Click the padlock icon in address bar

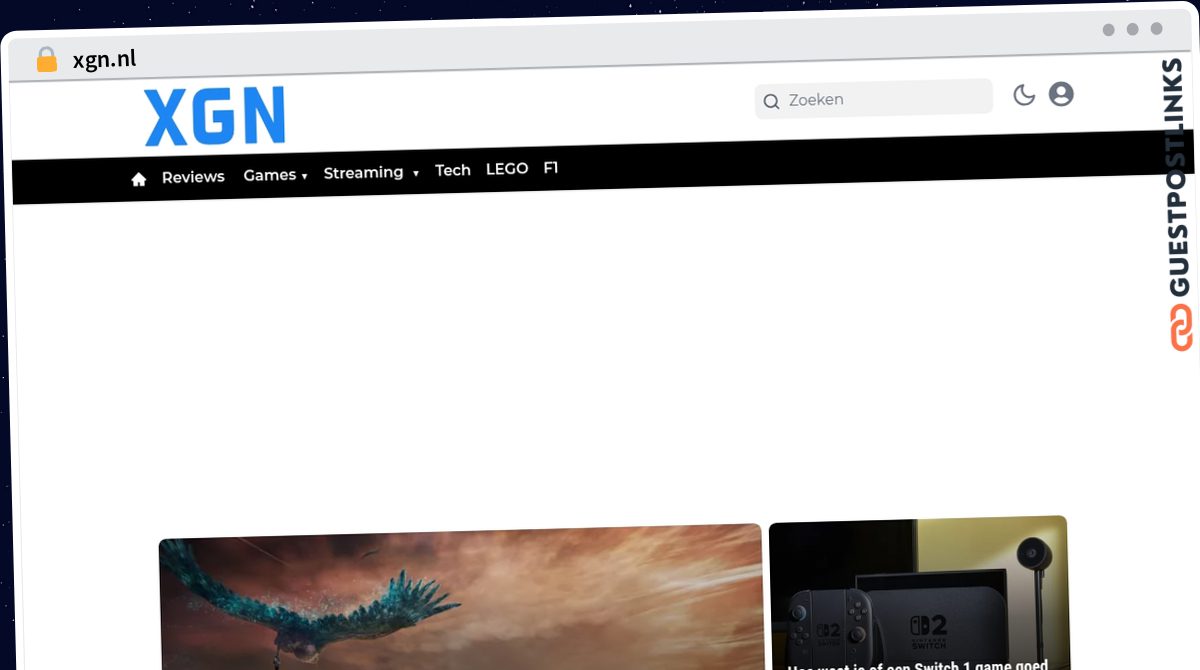tap(47, 60)
